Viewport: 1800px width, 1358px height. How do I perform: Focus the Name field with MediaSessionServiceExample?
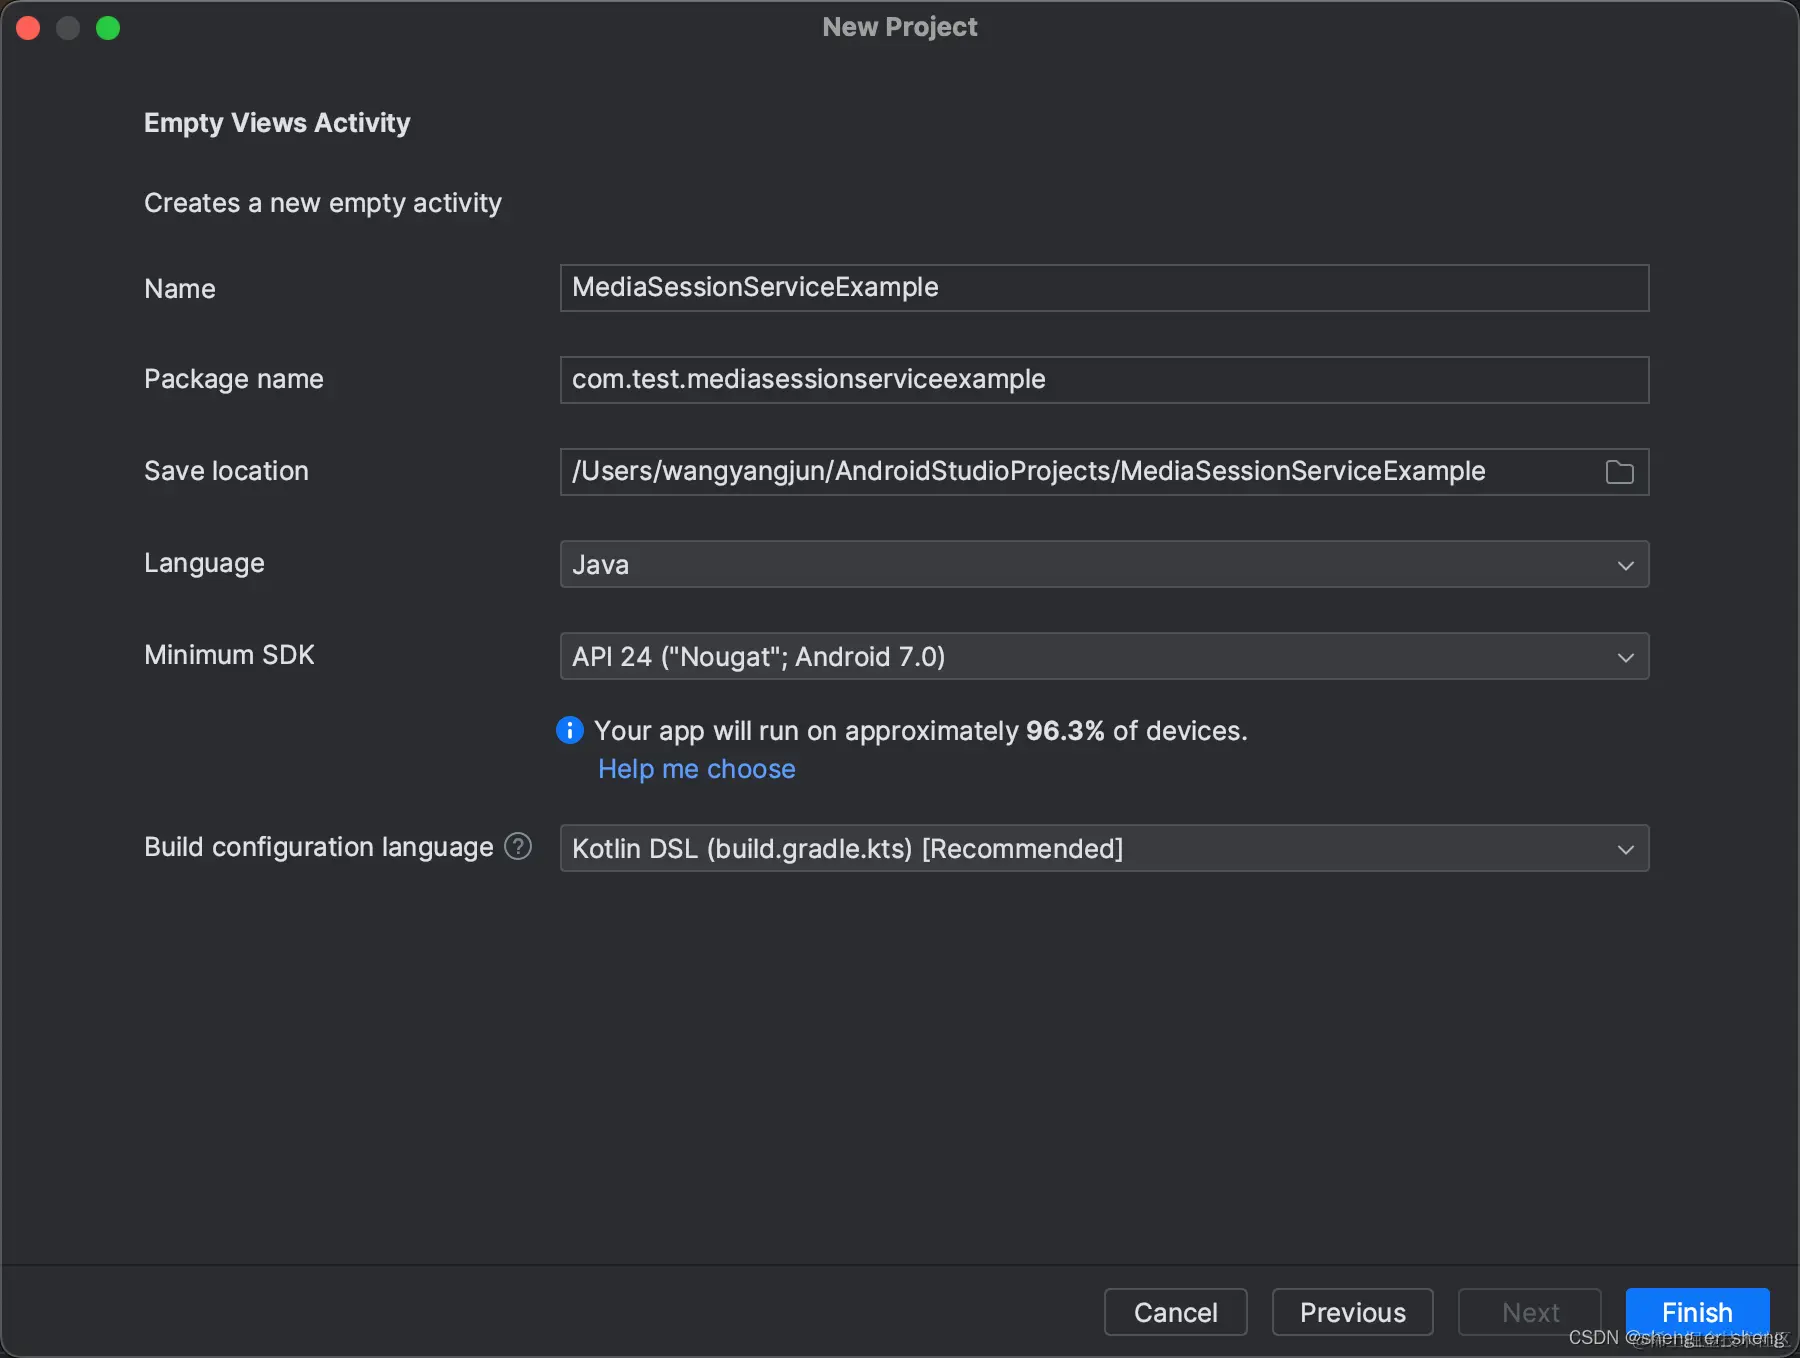pos(1103,288)
